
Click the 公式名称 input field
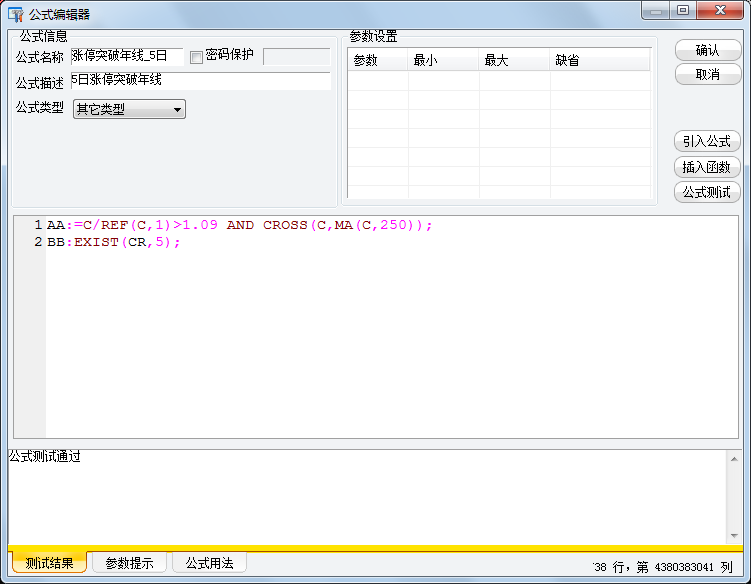pyautogui.click(x=127, y=57)
